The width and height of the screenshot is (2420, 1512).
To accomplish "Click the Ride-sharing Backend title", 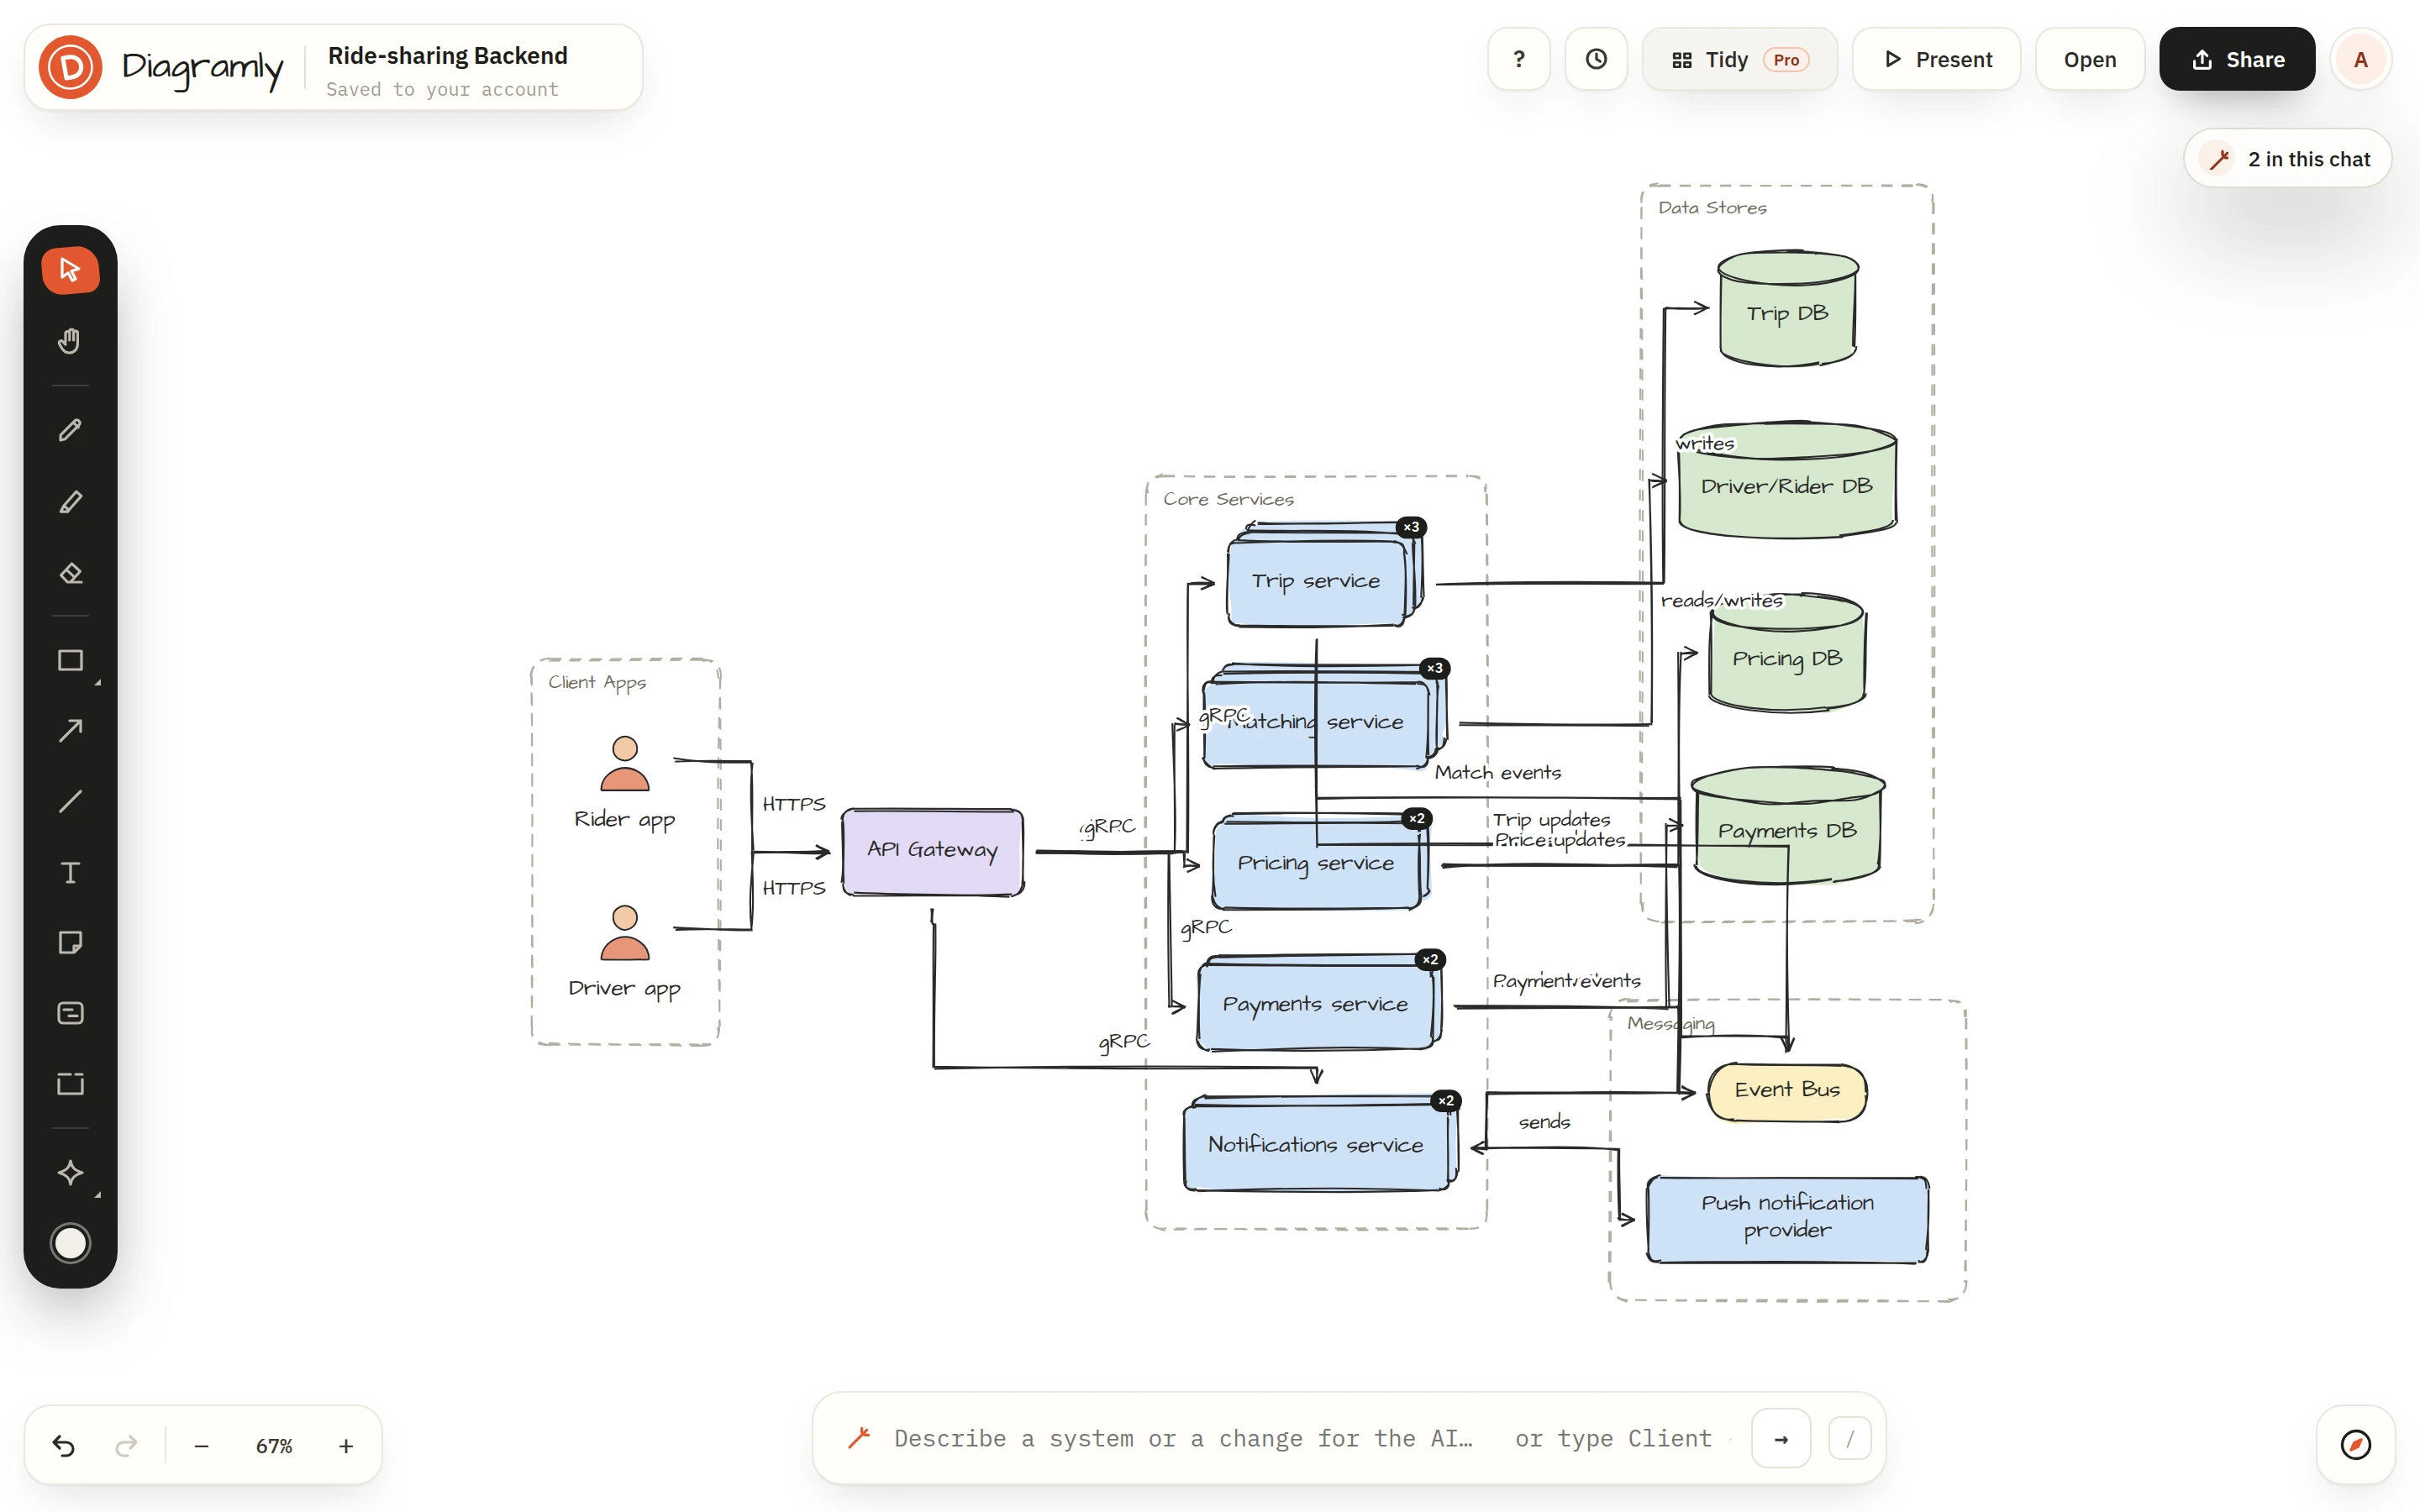I will click(x=448, y=56).
